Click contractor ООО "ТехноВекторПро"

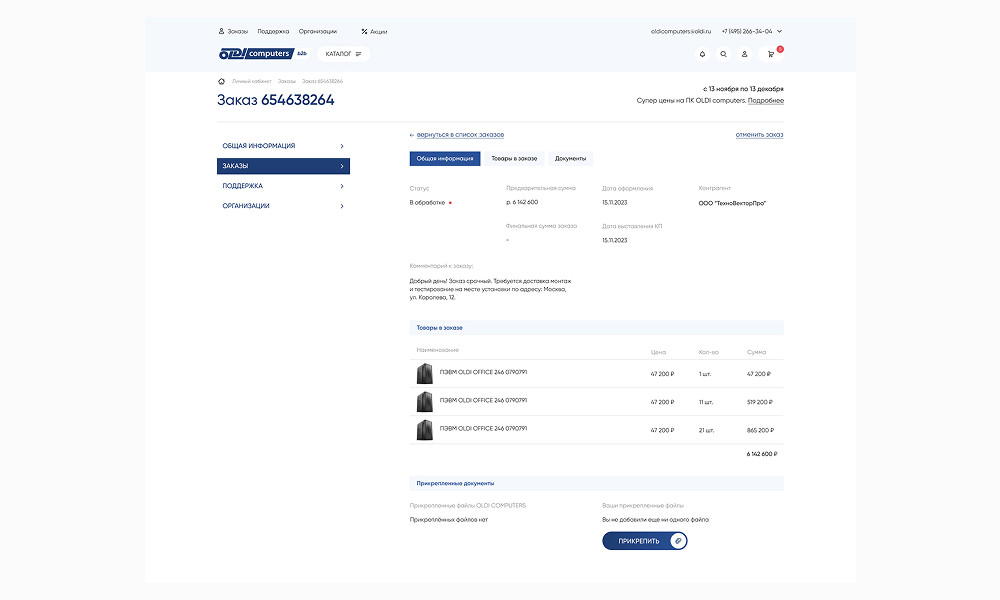pos(732,203)
